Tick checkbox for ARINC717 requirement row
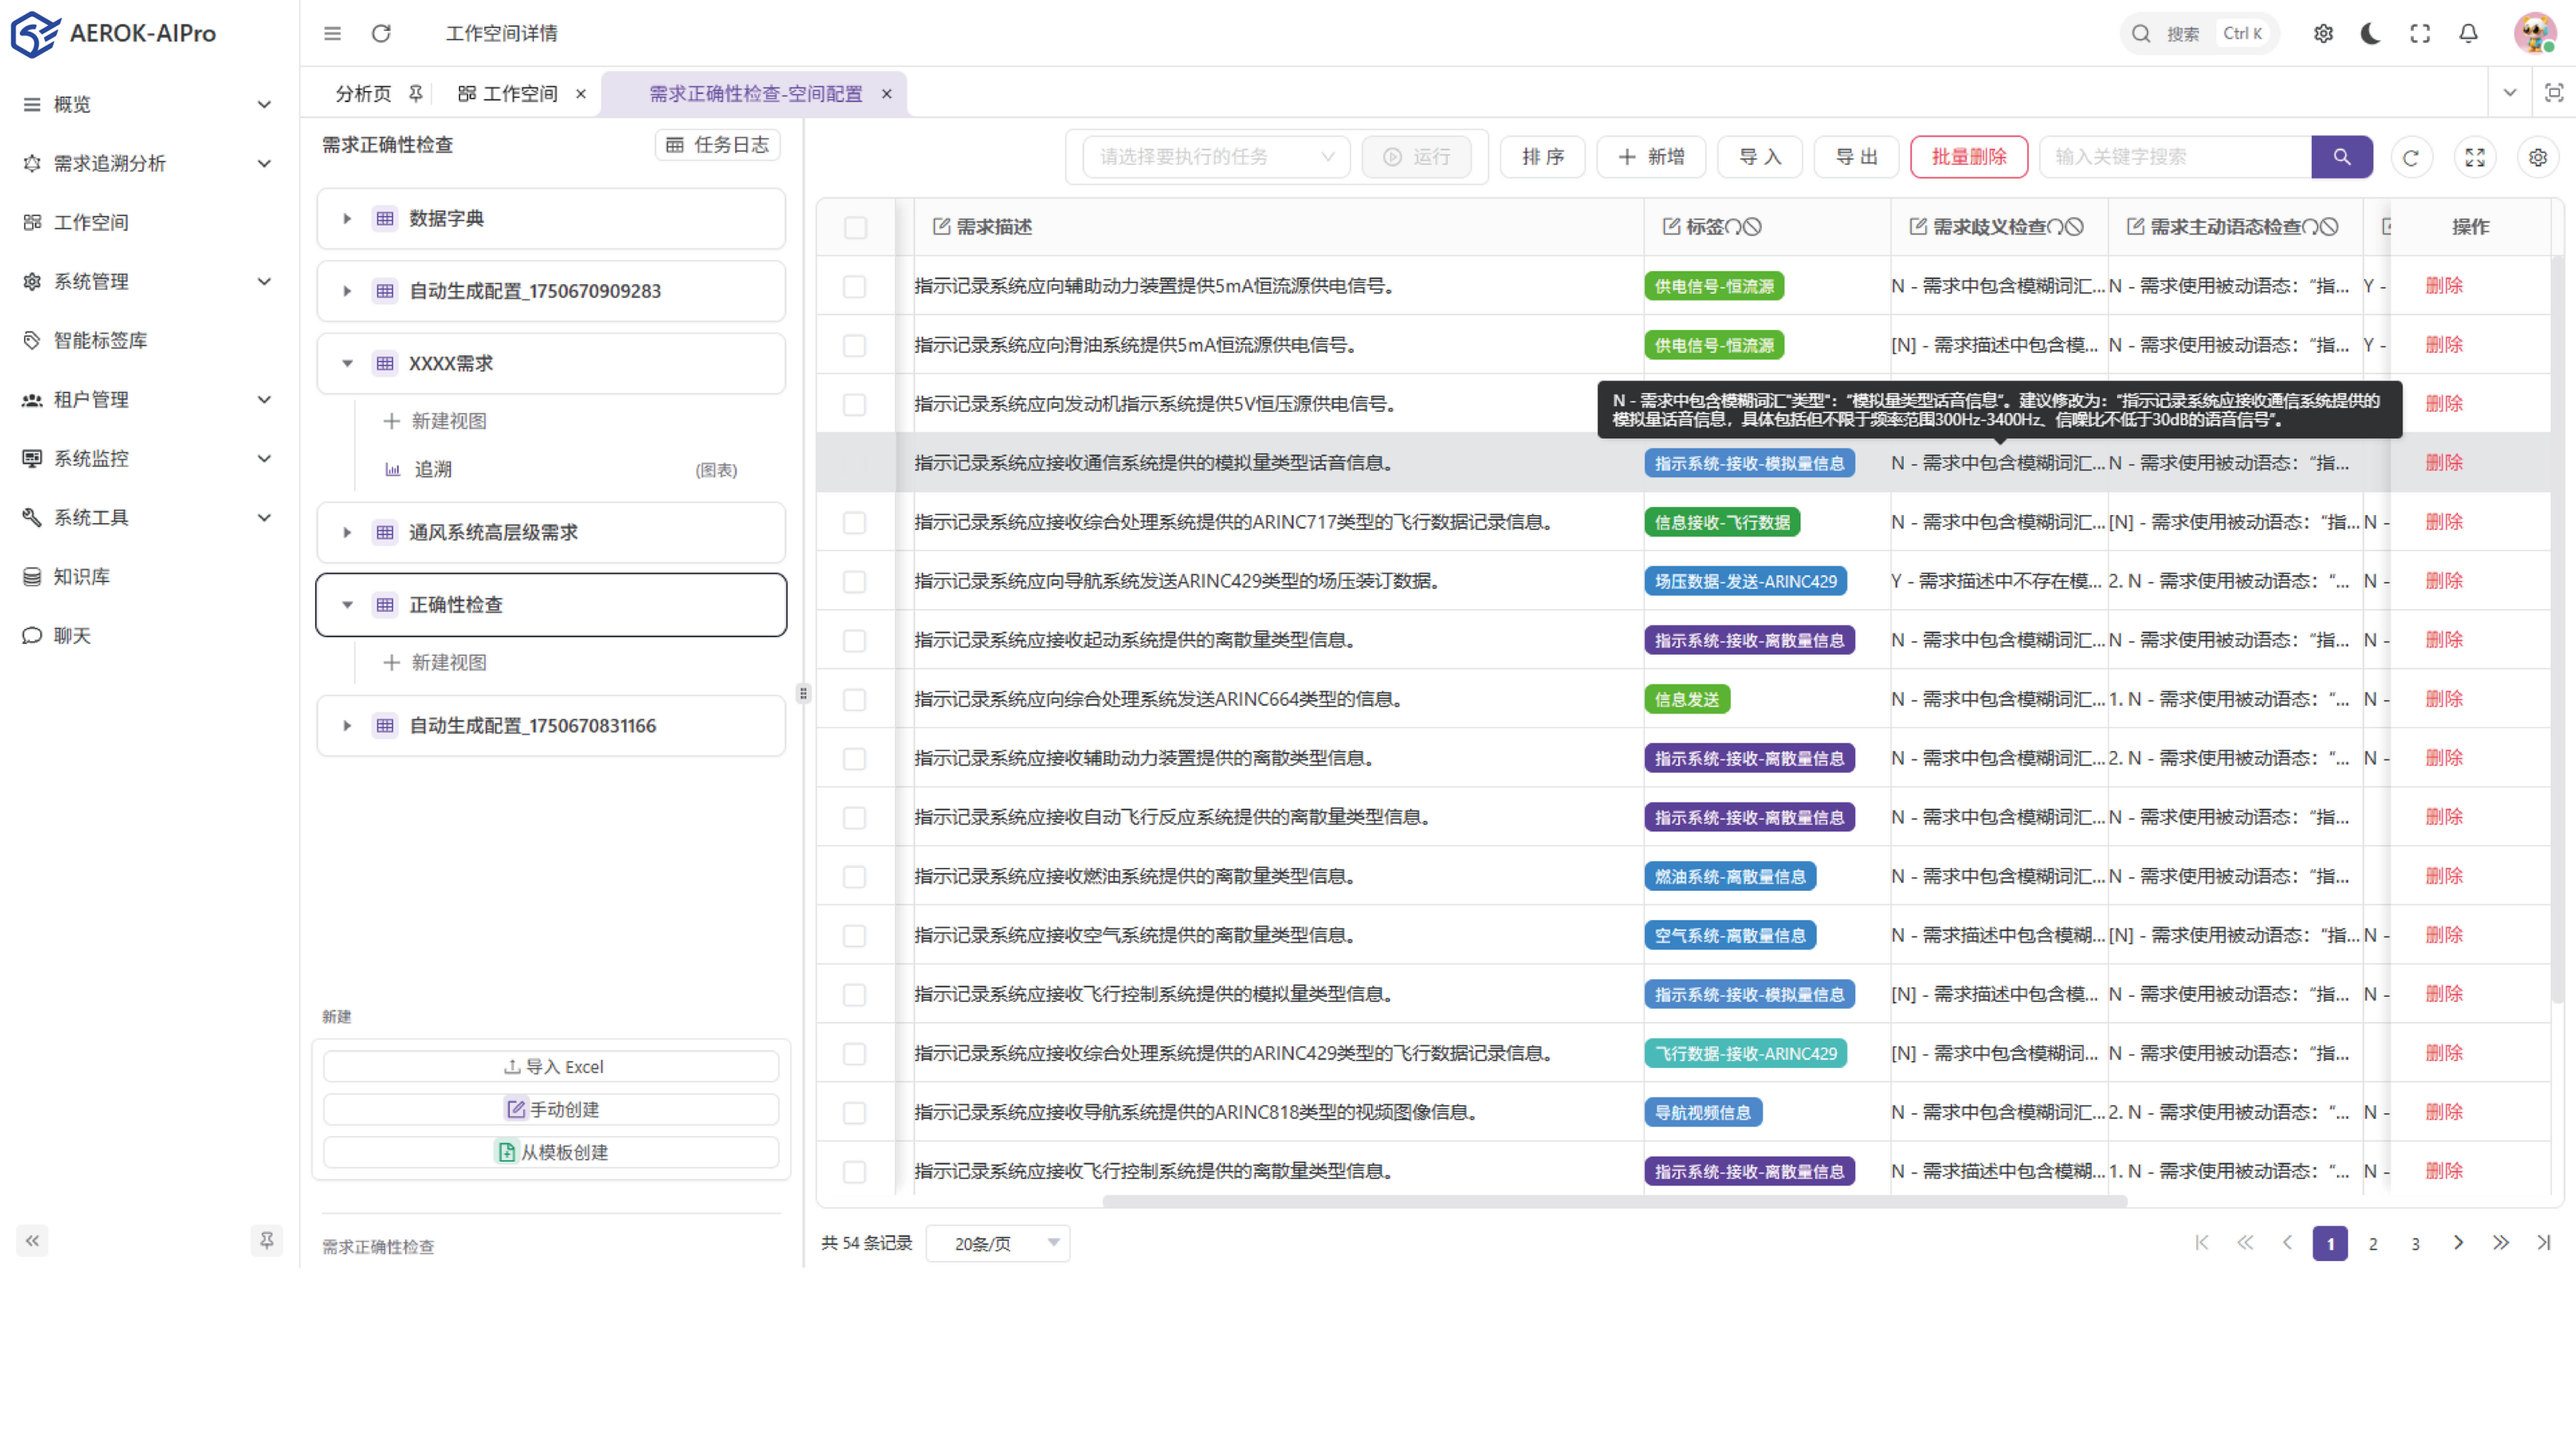This screenshot has width=2576, height=1449. coord(854,523)
